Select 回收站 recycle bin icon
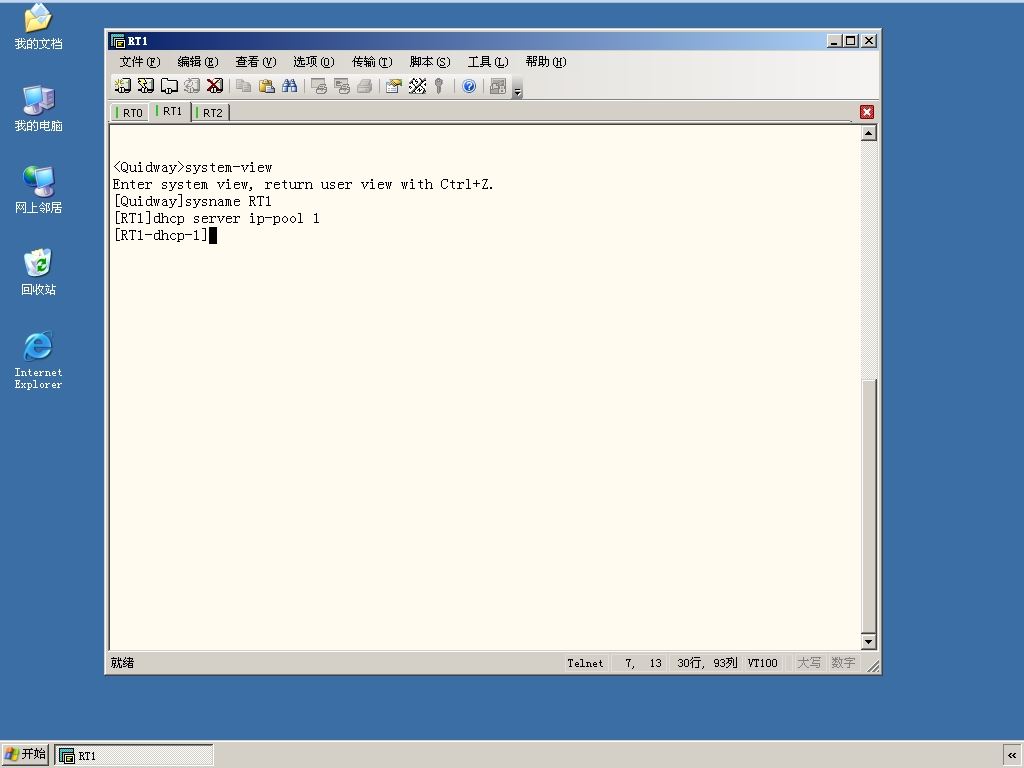 [39, 272]
